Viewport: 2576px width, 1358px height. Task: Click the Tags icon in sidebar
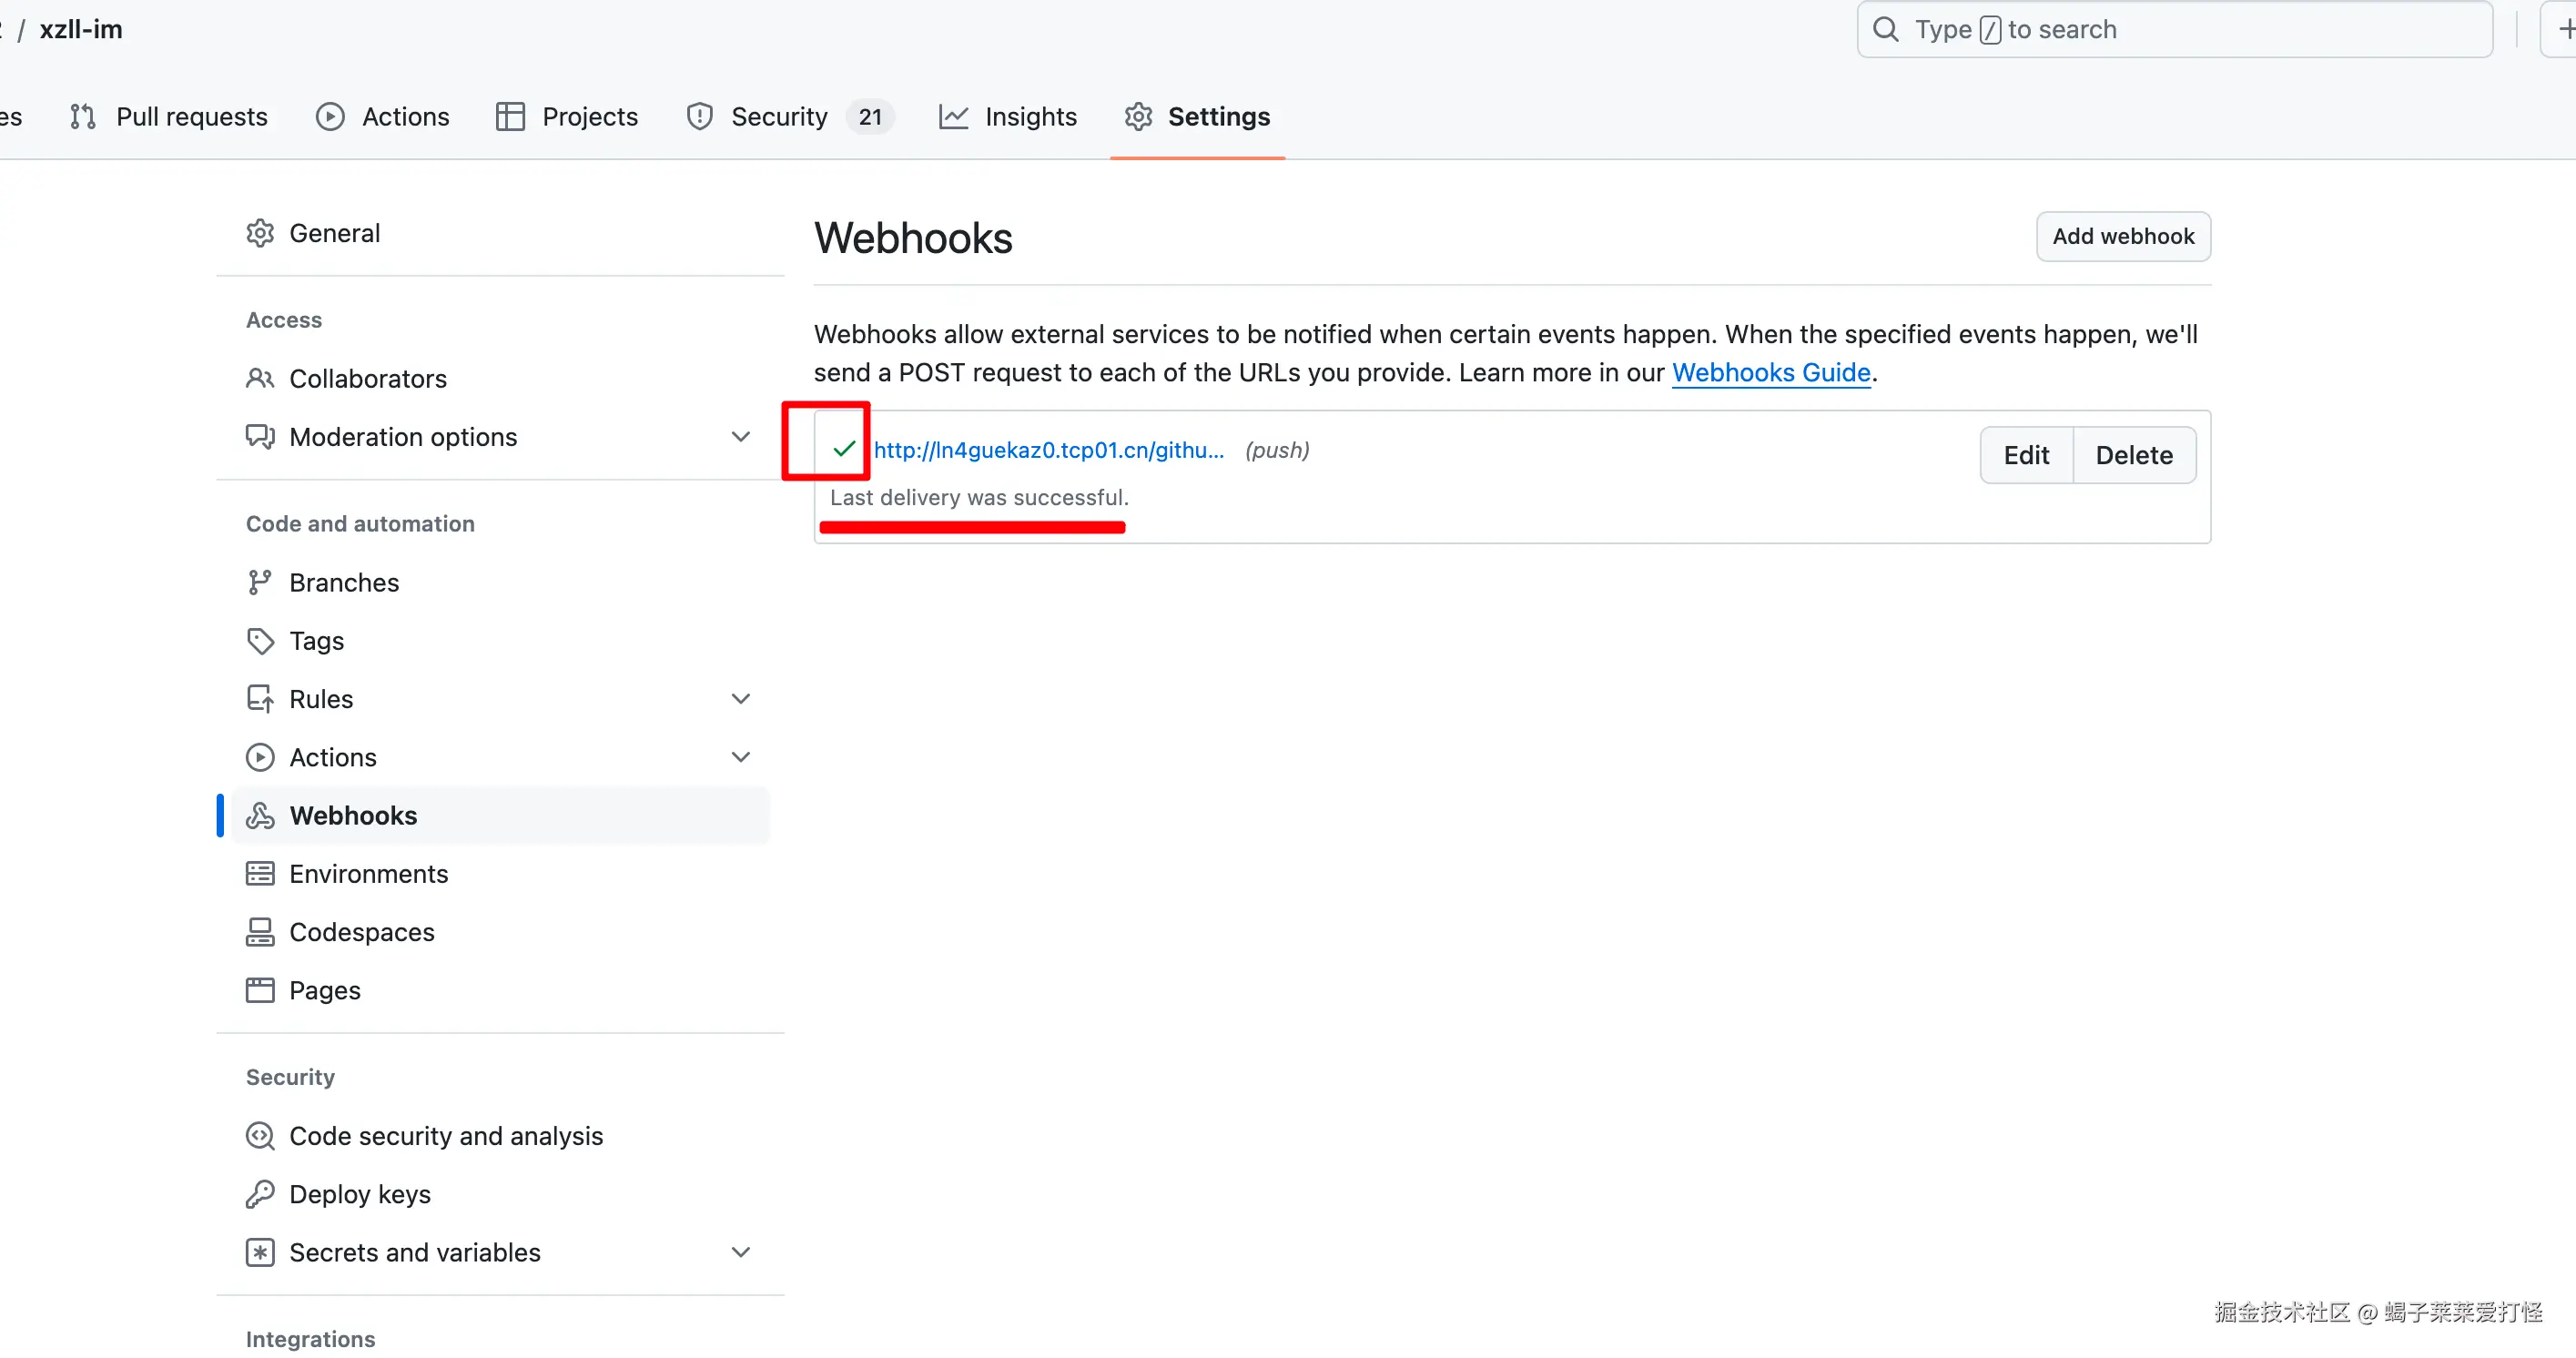[x=260, y=641]
